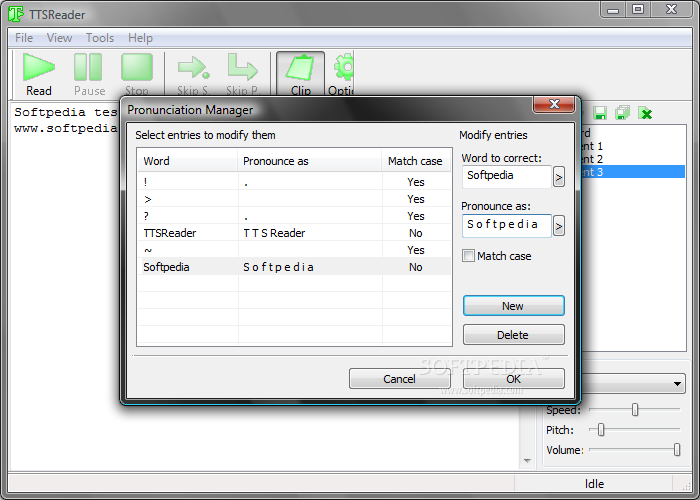Click the Word to correct input field
Viewport: 700px width, 500px height.
click(507, 177)
